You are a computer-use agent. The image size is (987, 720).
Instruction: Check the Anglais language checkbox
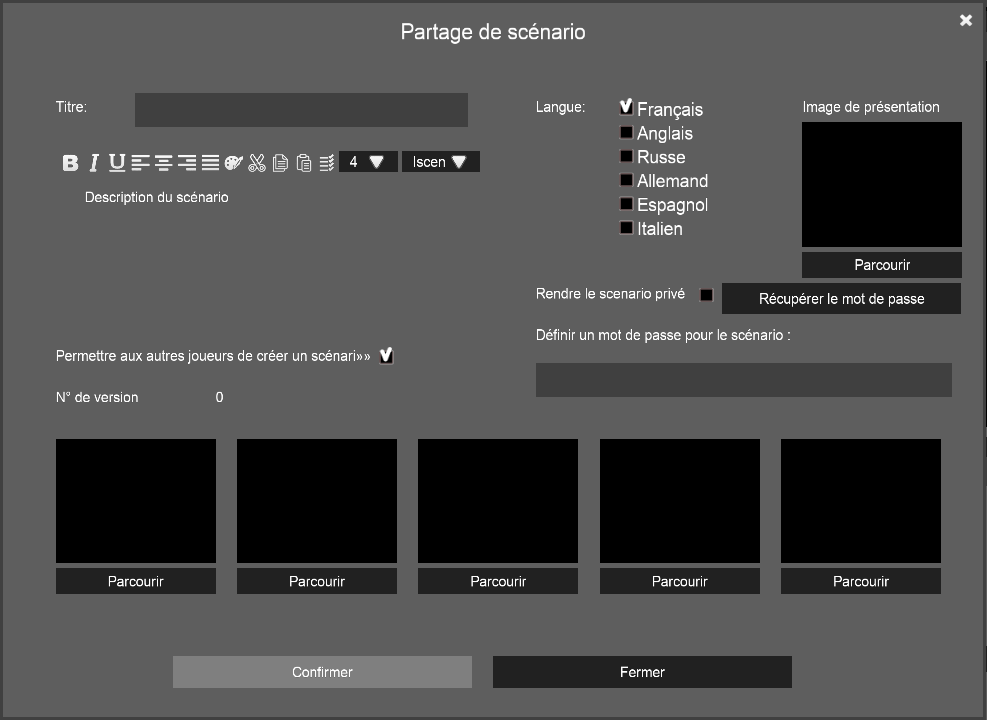click(626, 132)
